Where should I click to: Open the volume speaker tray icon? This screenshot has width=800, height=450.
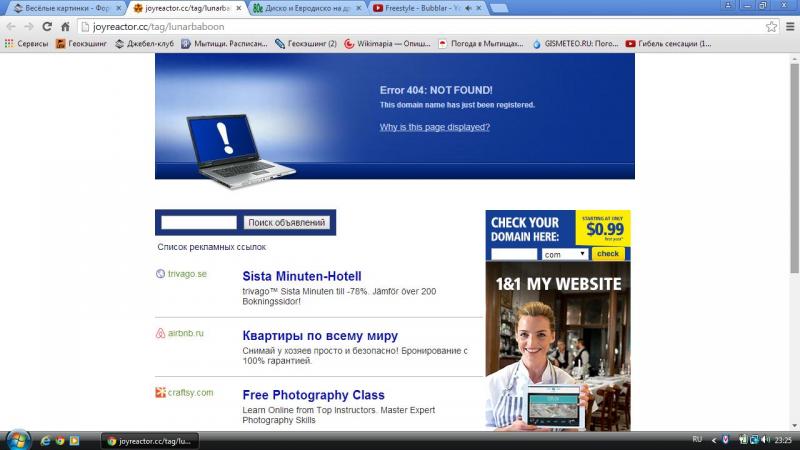pyautogui.click(x=765, y=440)
